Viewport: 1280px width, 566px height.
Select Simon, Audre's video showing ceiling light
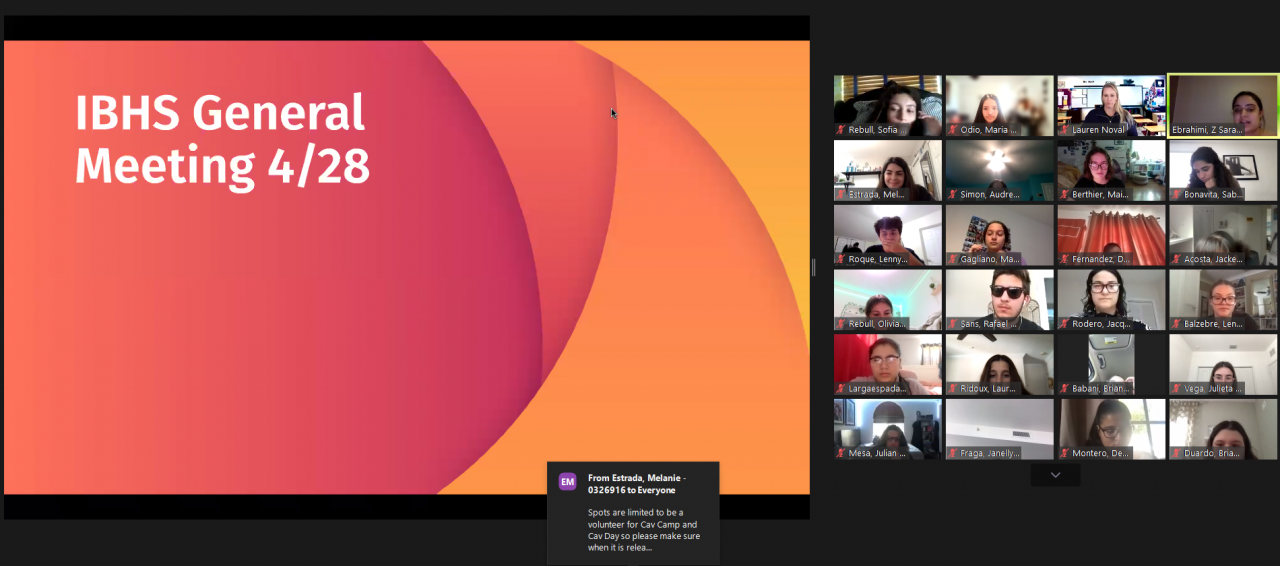coord(999,170)
